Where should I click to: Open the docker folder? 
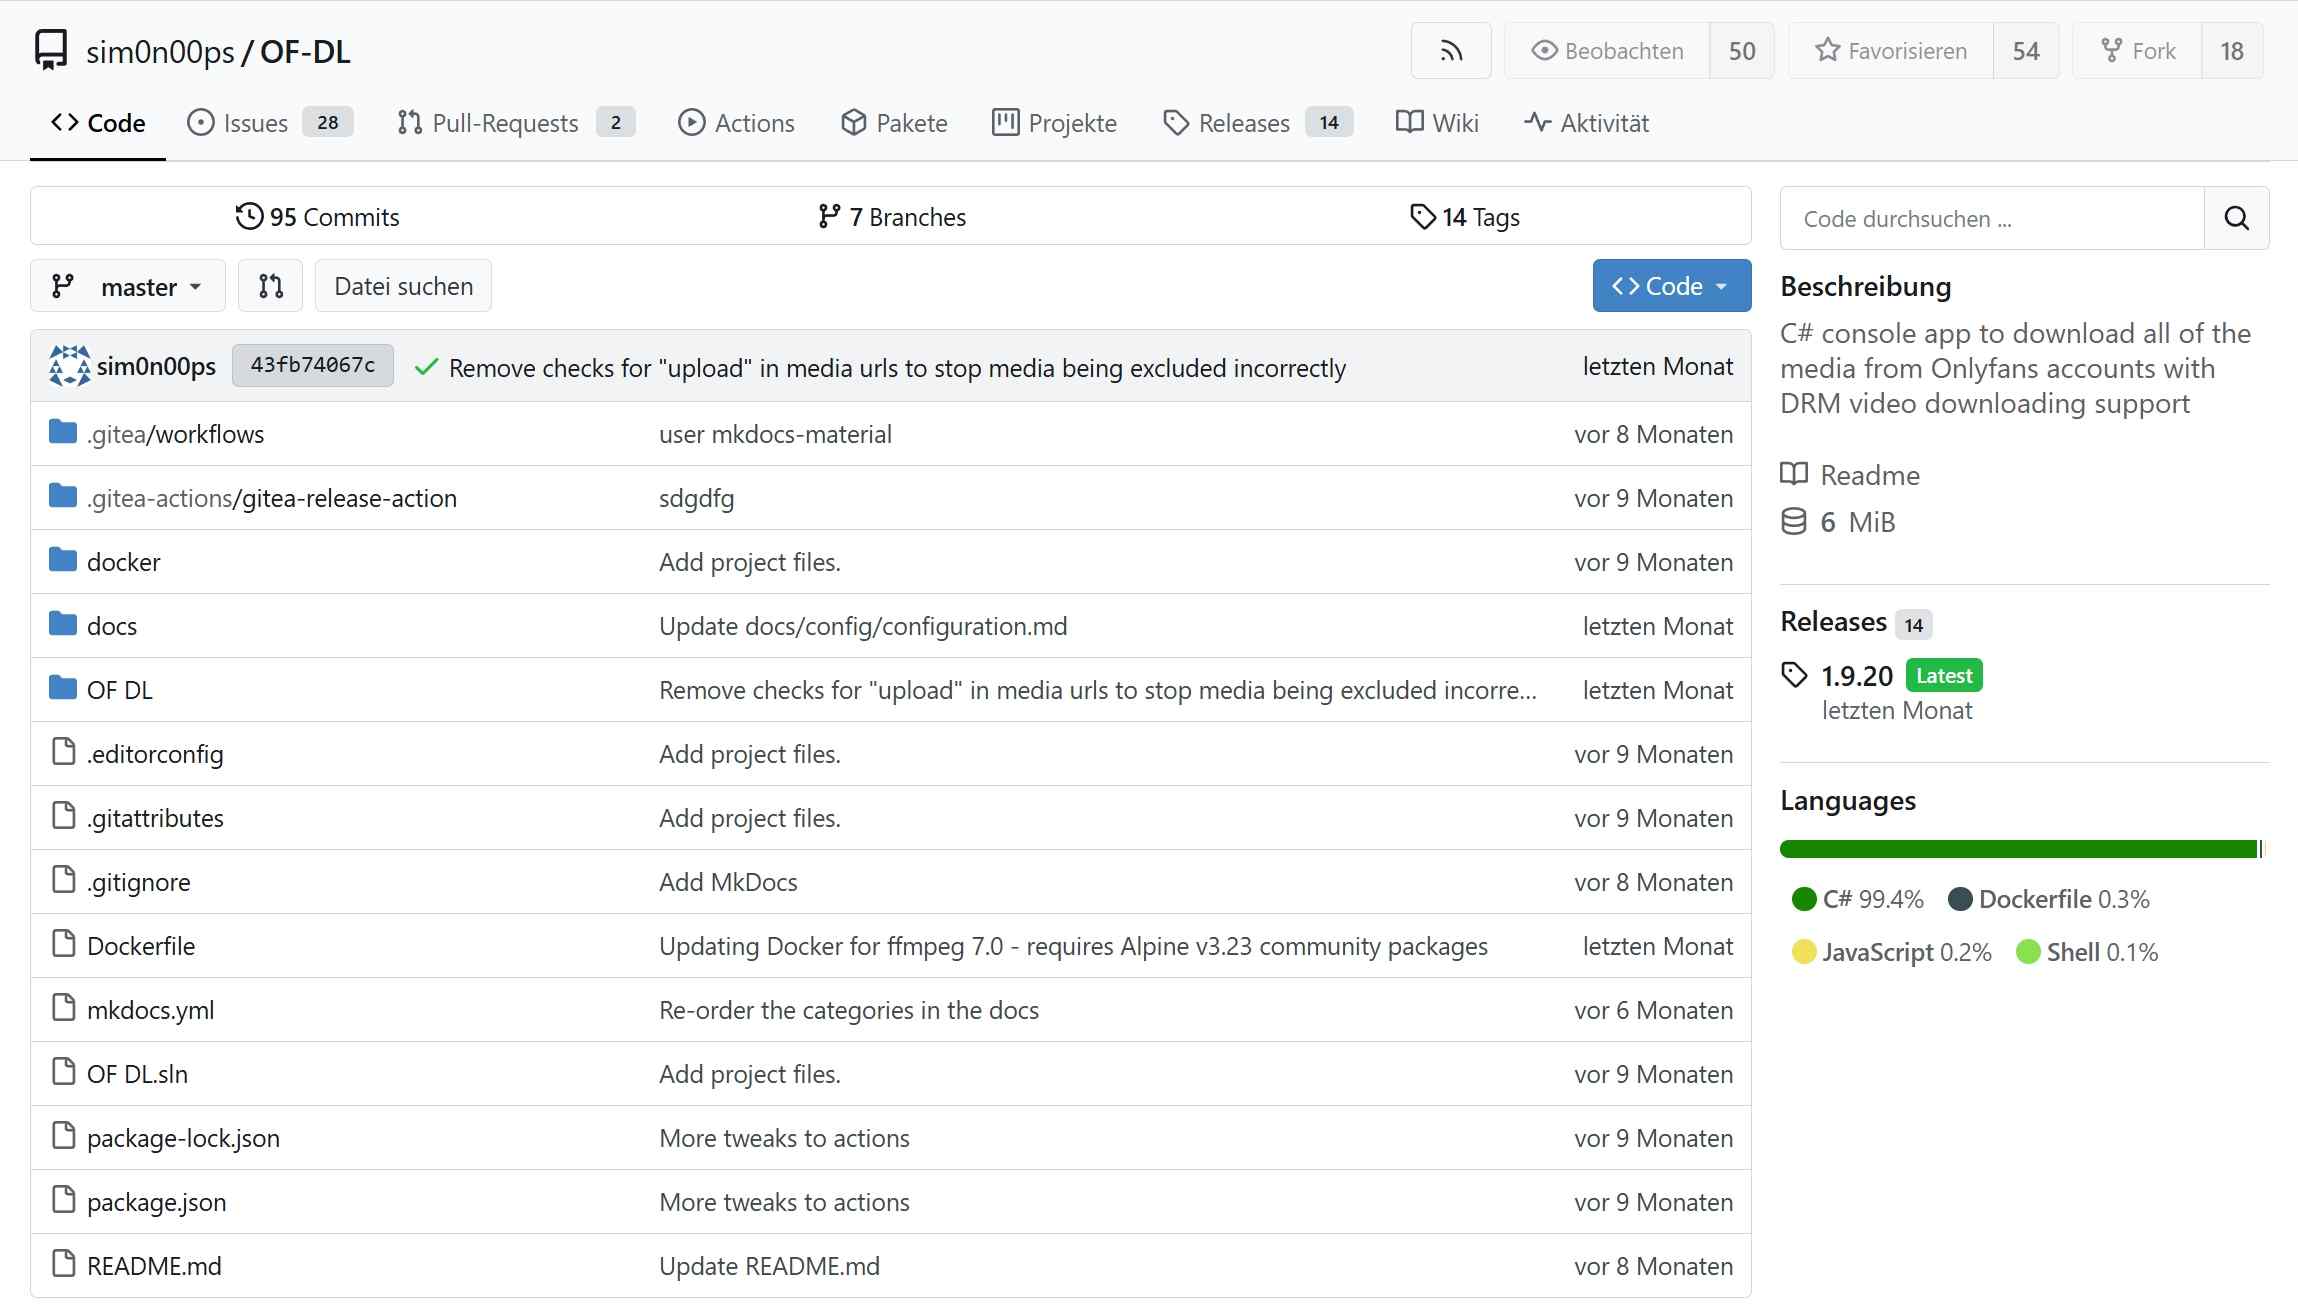point(123,562)
